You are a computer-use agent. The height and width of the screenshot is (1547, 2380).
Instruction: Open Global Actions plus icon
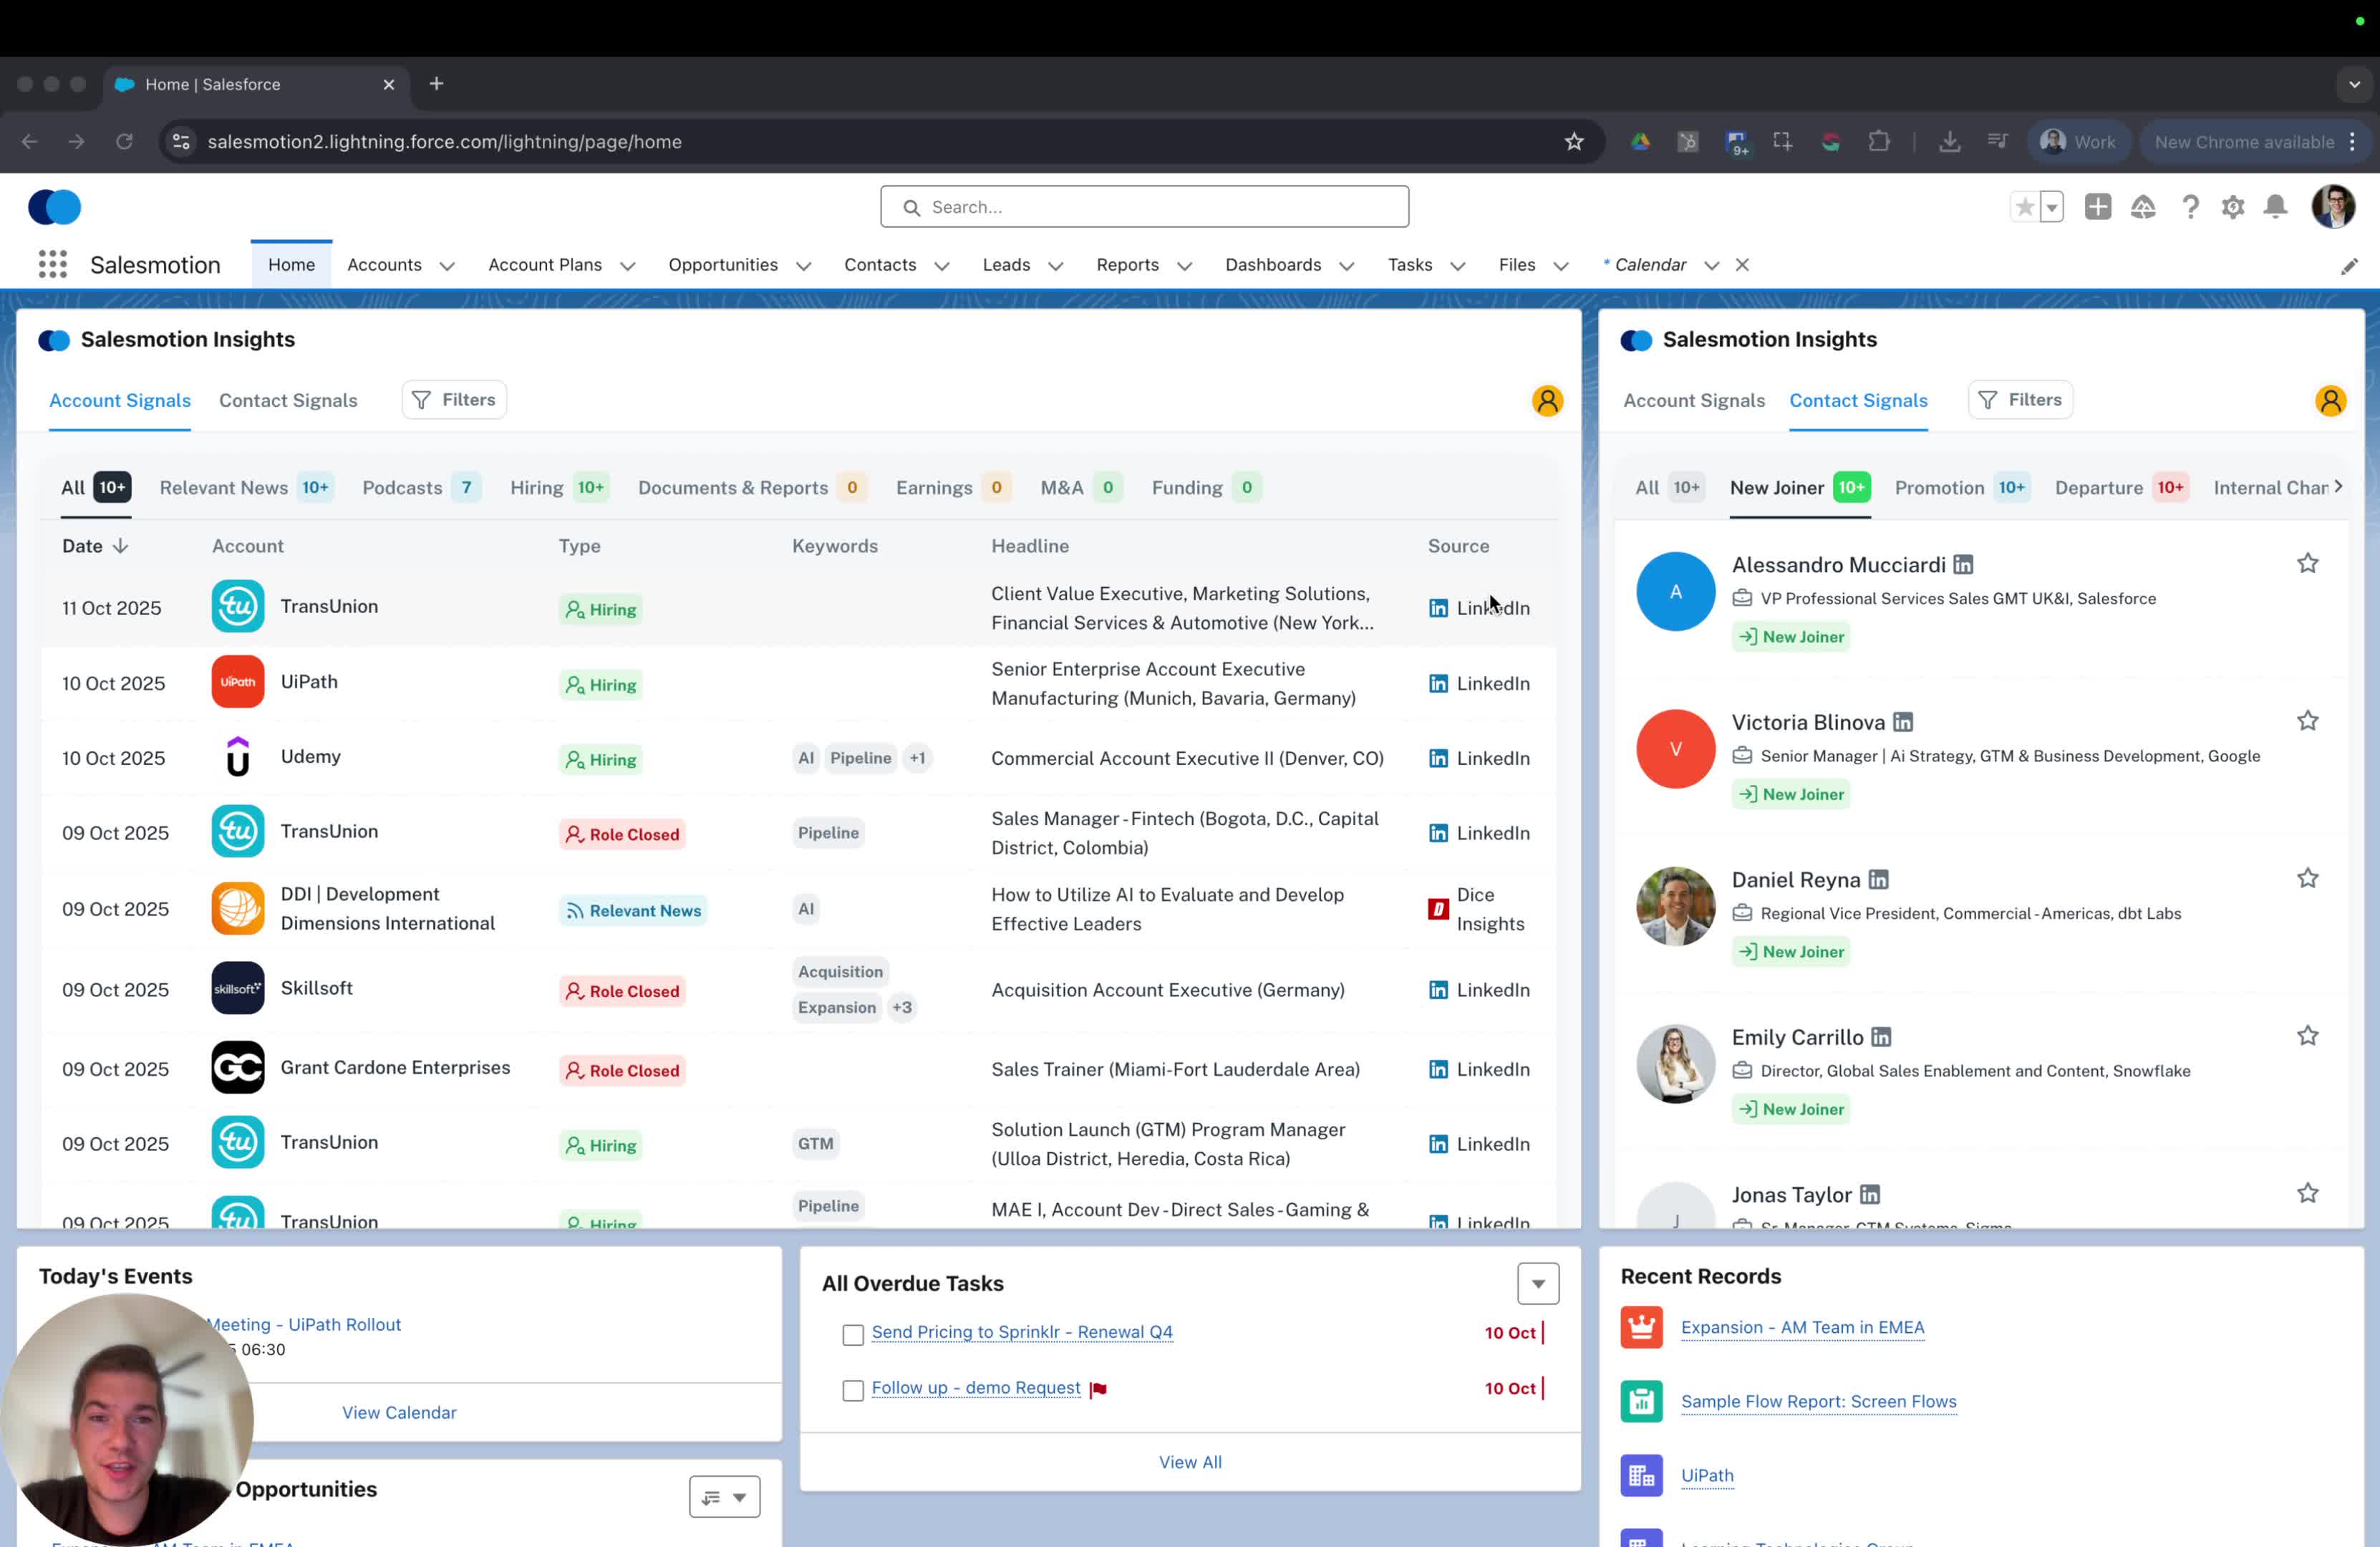[x=2097, y=207]
